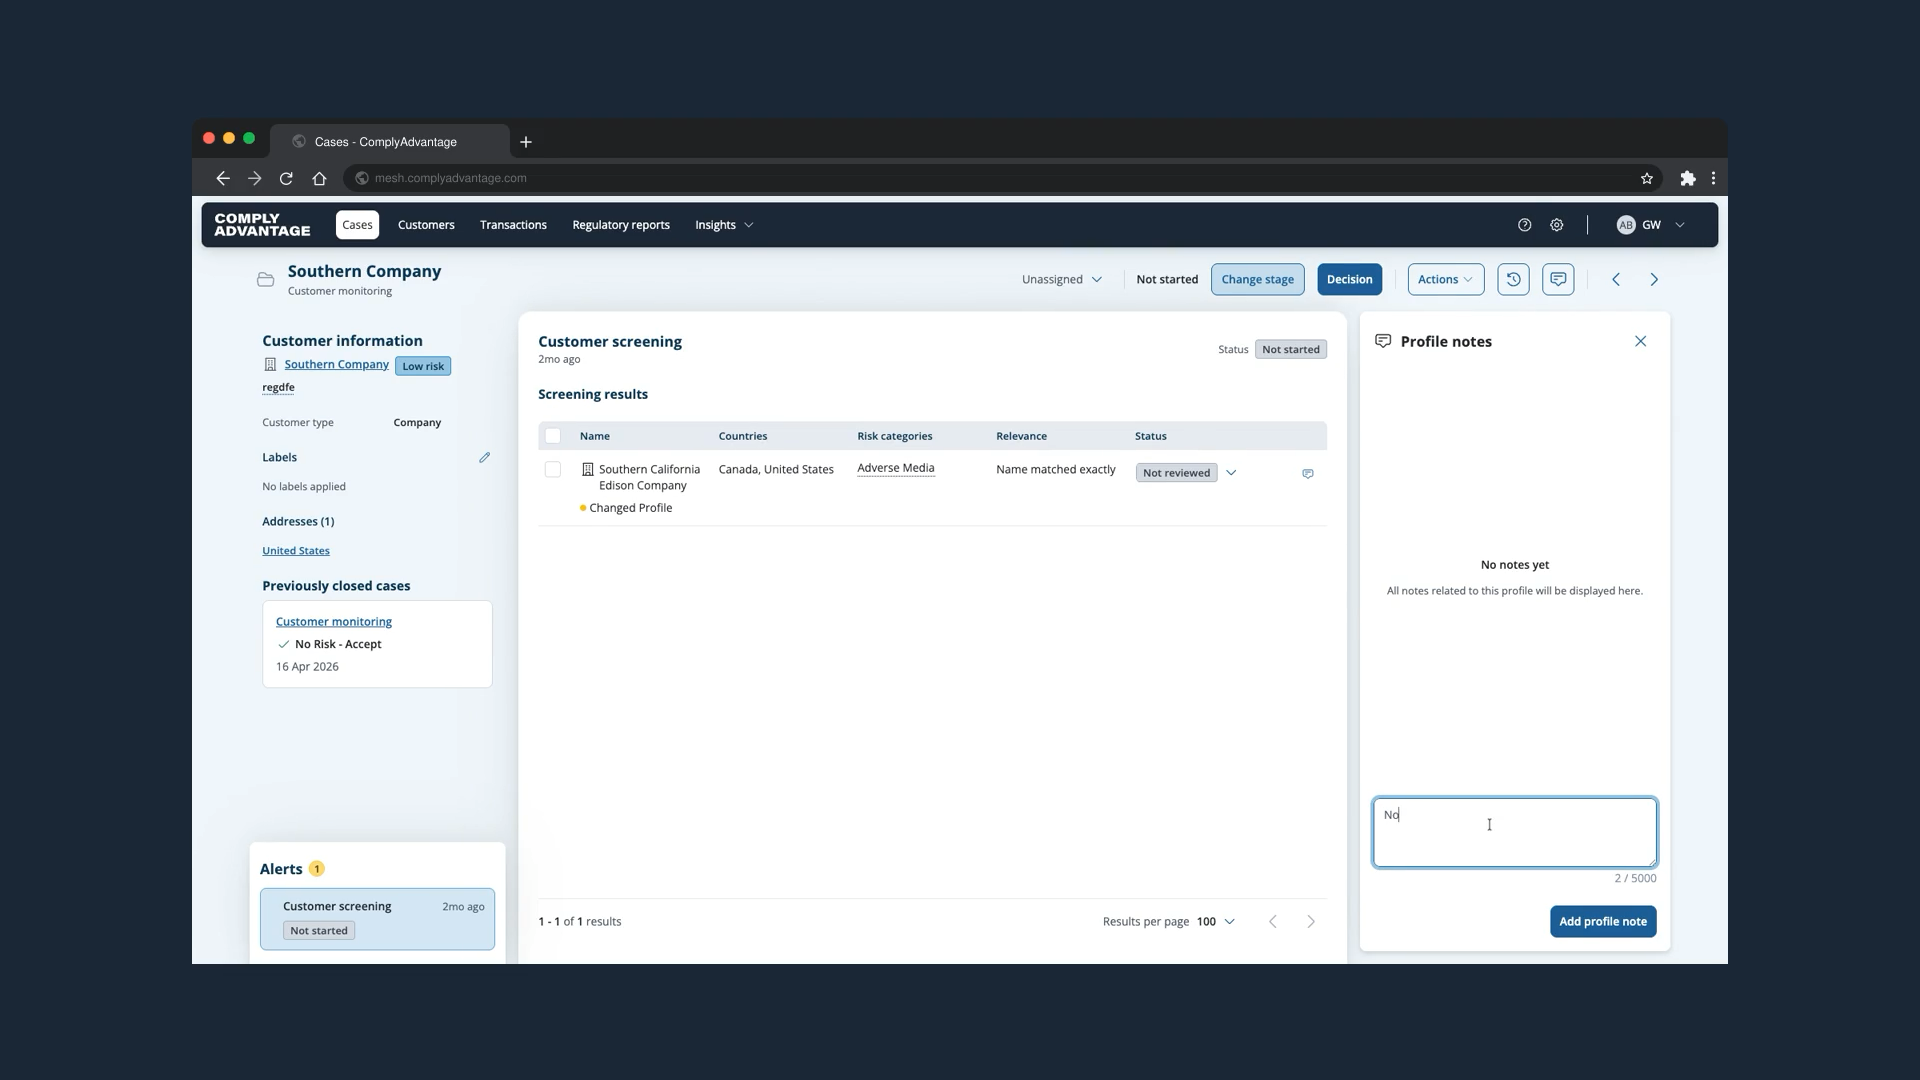Screen dimensions: 1920x1080
Task: Open Results per page 100 dropdown
Action: tap(1216, 921)
